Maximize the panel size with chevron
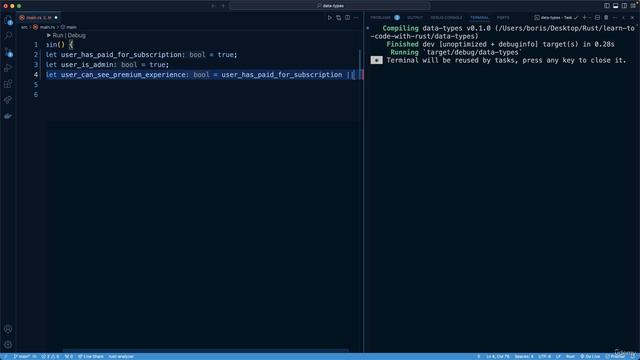The width and height of the screenshot is (640, 360). [x=624, y=18]
